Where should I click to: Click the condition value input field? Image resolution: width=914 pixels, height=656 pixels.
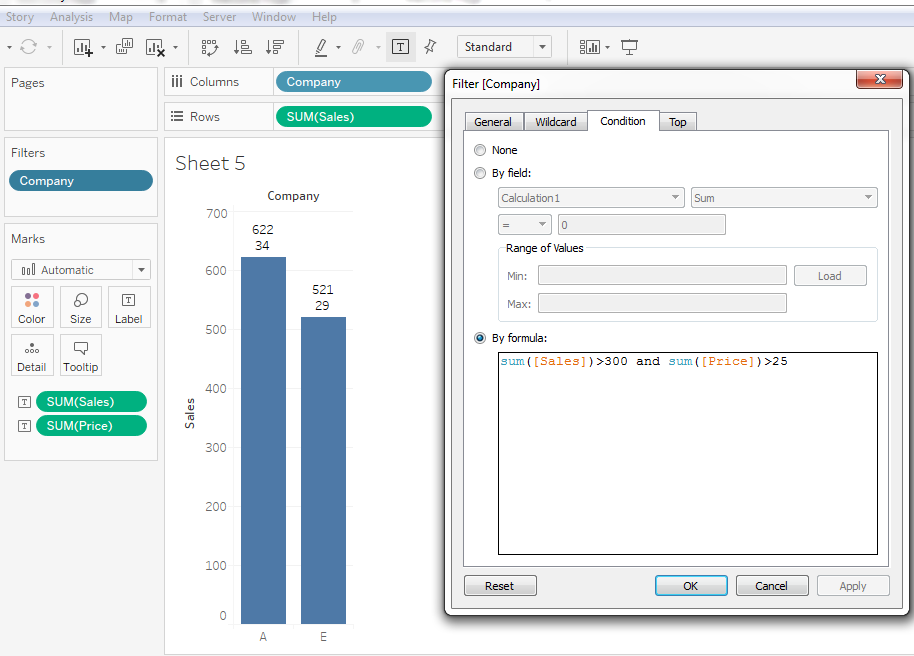point(642,224)
